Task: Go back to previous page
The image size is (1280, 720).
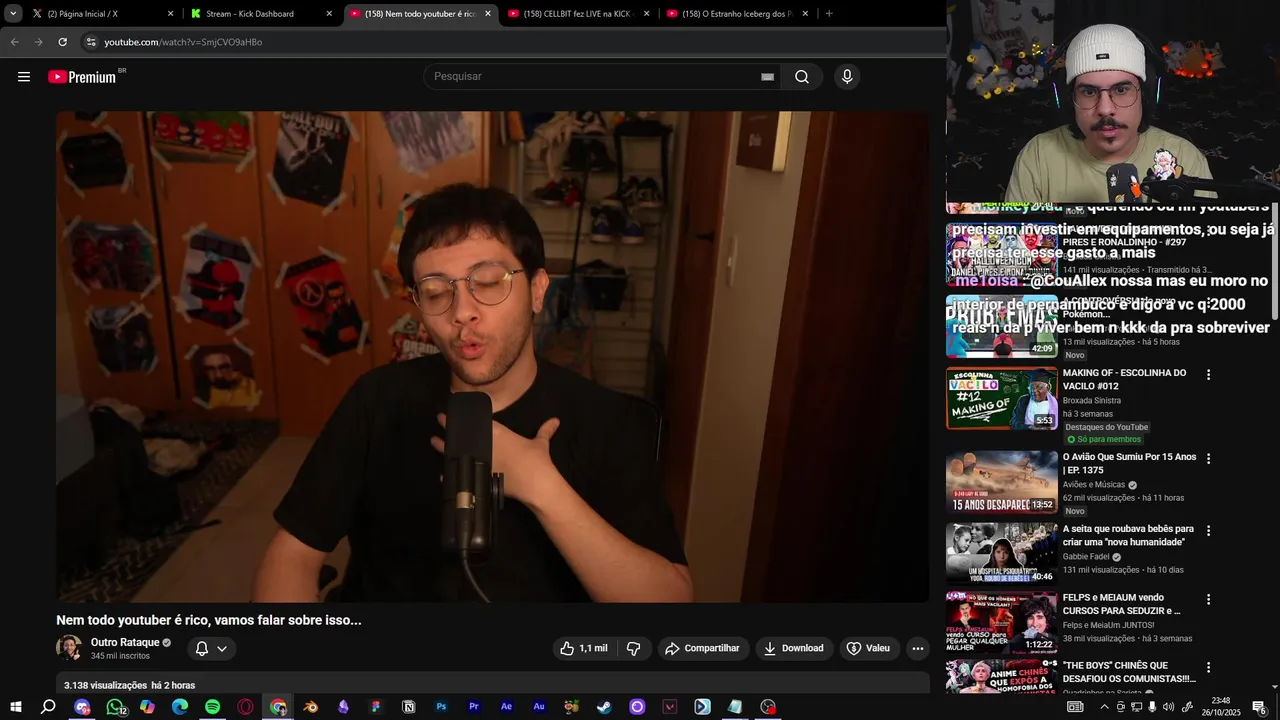Action: click(14, 42)
